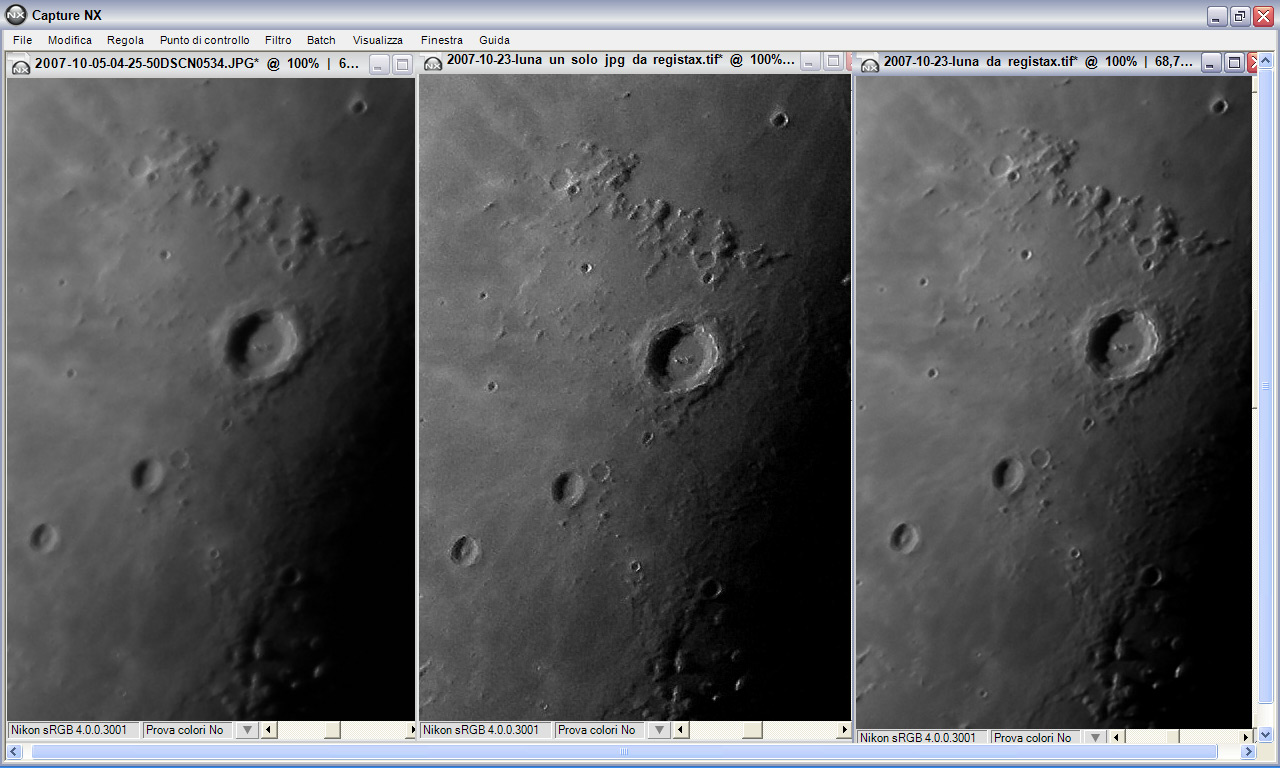Image resolution: width=1280 pixels, height=768 pixels.
Task: Minimize the Capture NX application window
Action: point(1216,15)
